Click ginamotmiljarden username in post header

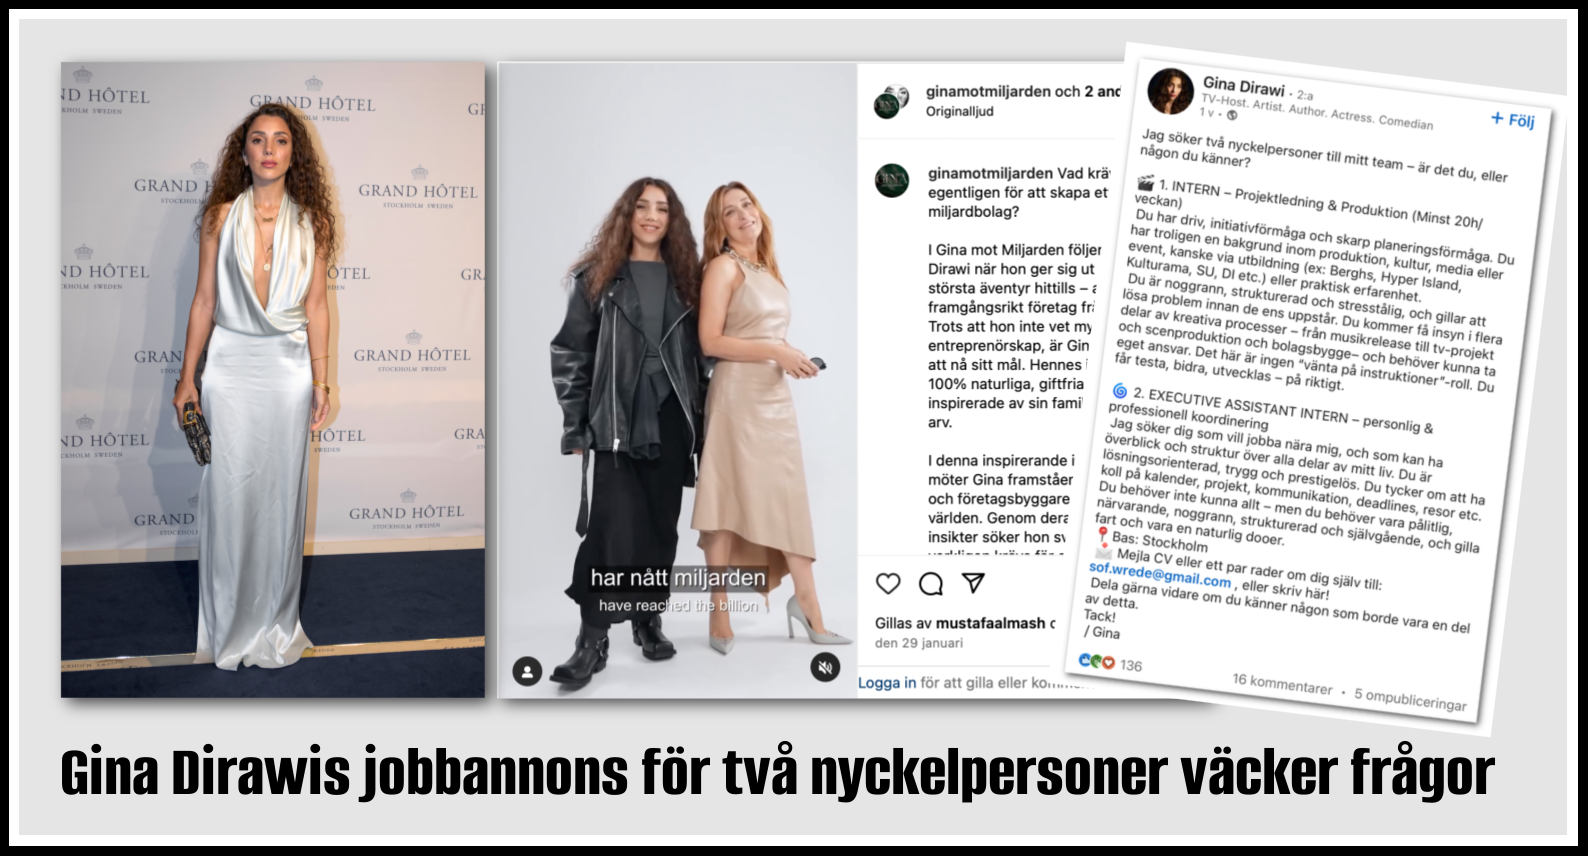[x=988, y=91]
